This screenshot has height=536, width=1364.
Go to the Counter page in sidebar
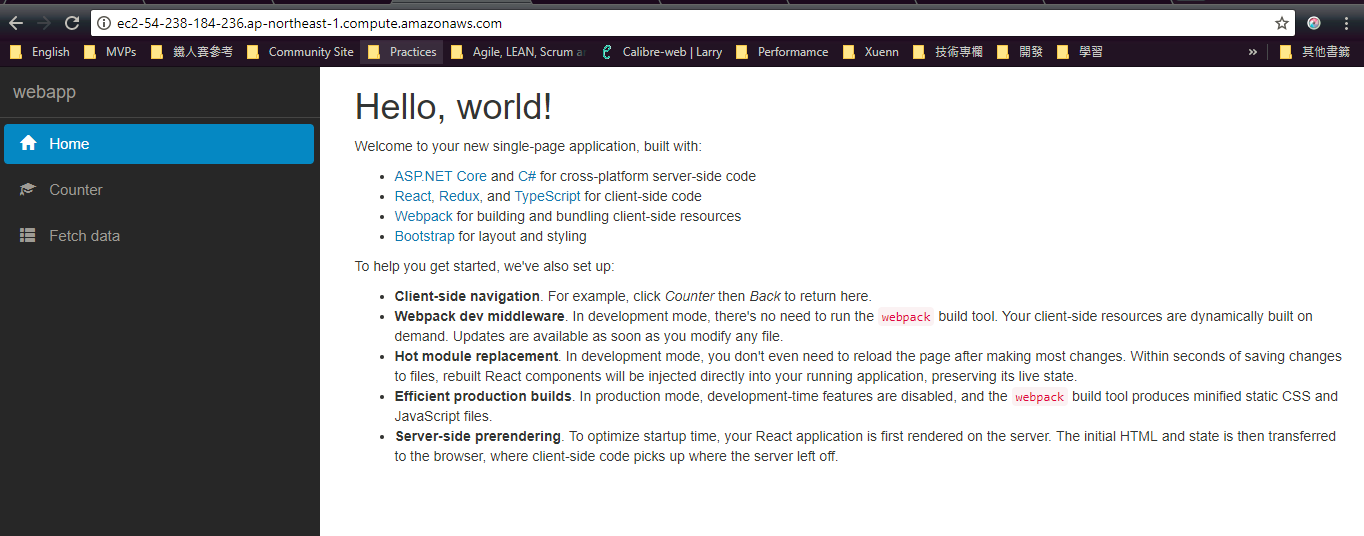(76, 190)
